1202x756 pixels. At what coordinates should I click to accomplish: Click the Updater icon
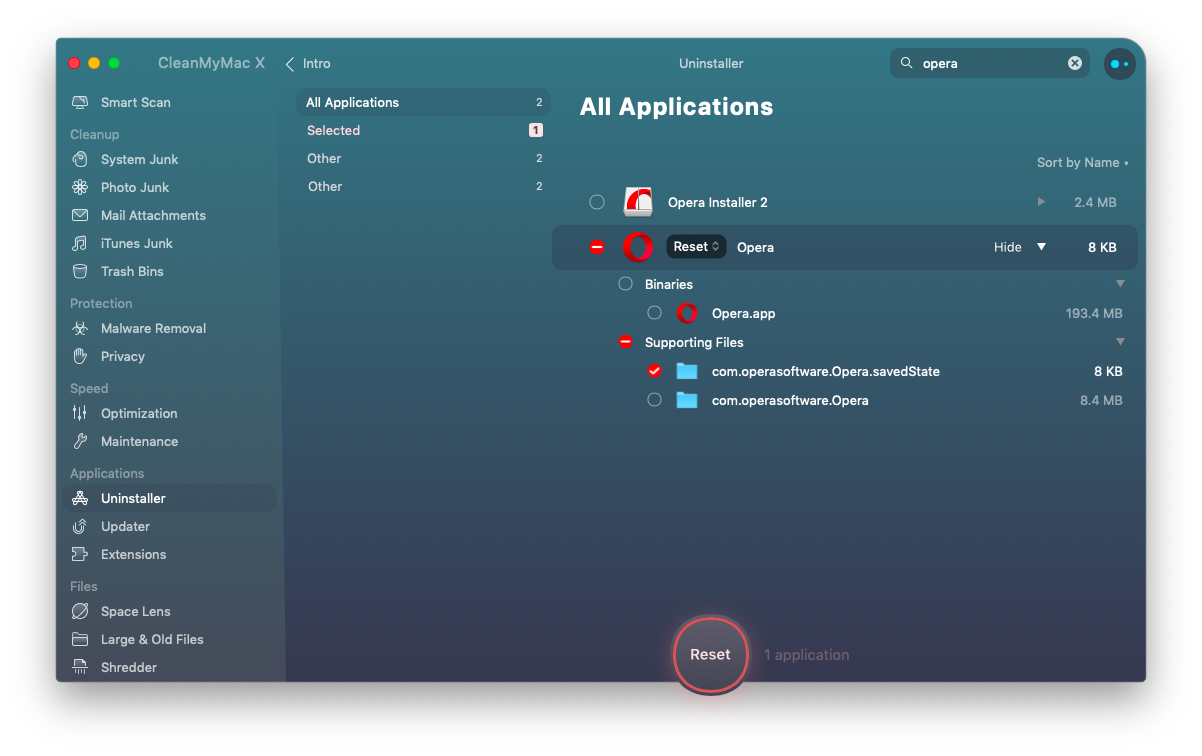point(80,526)
